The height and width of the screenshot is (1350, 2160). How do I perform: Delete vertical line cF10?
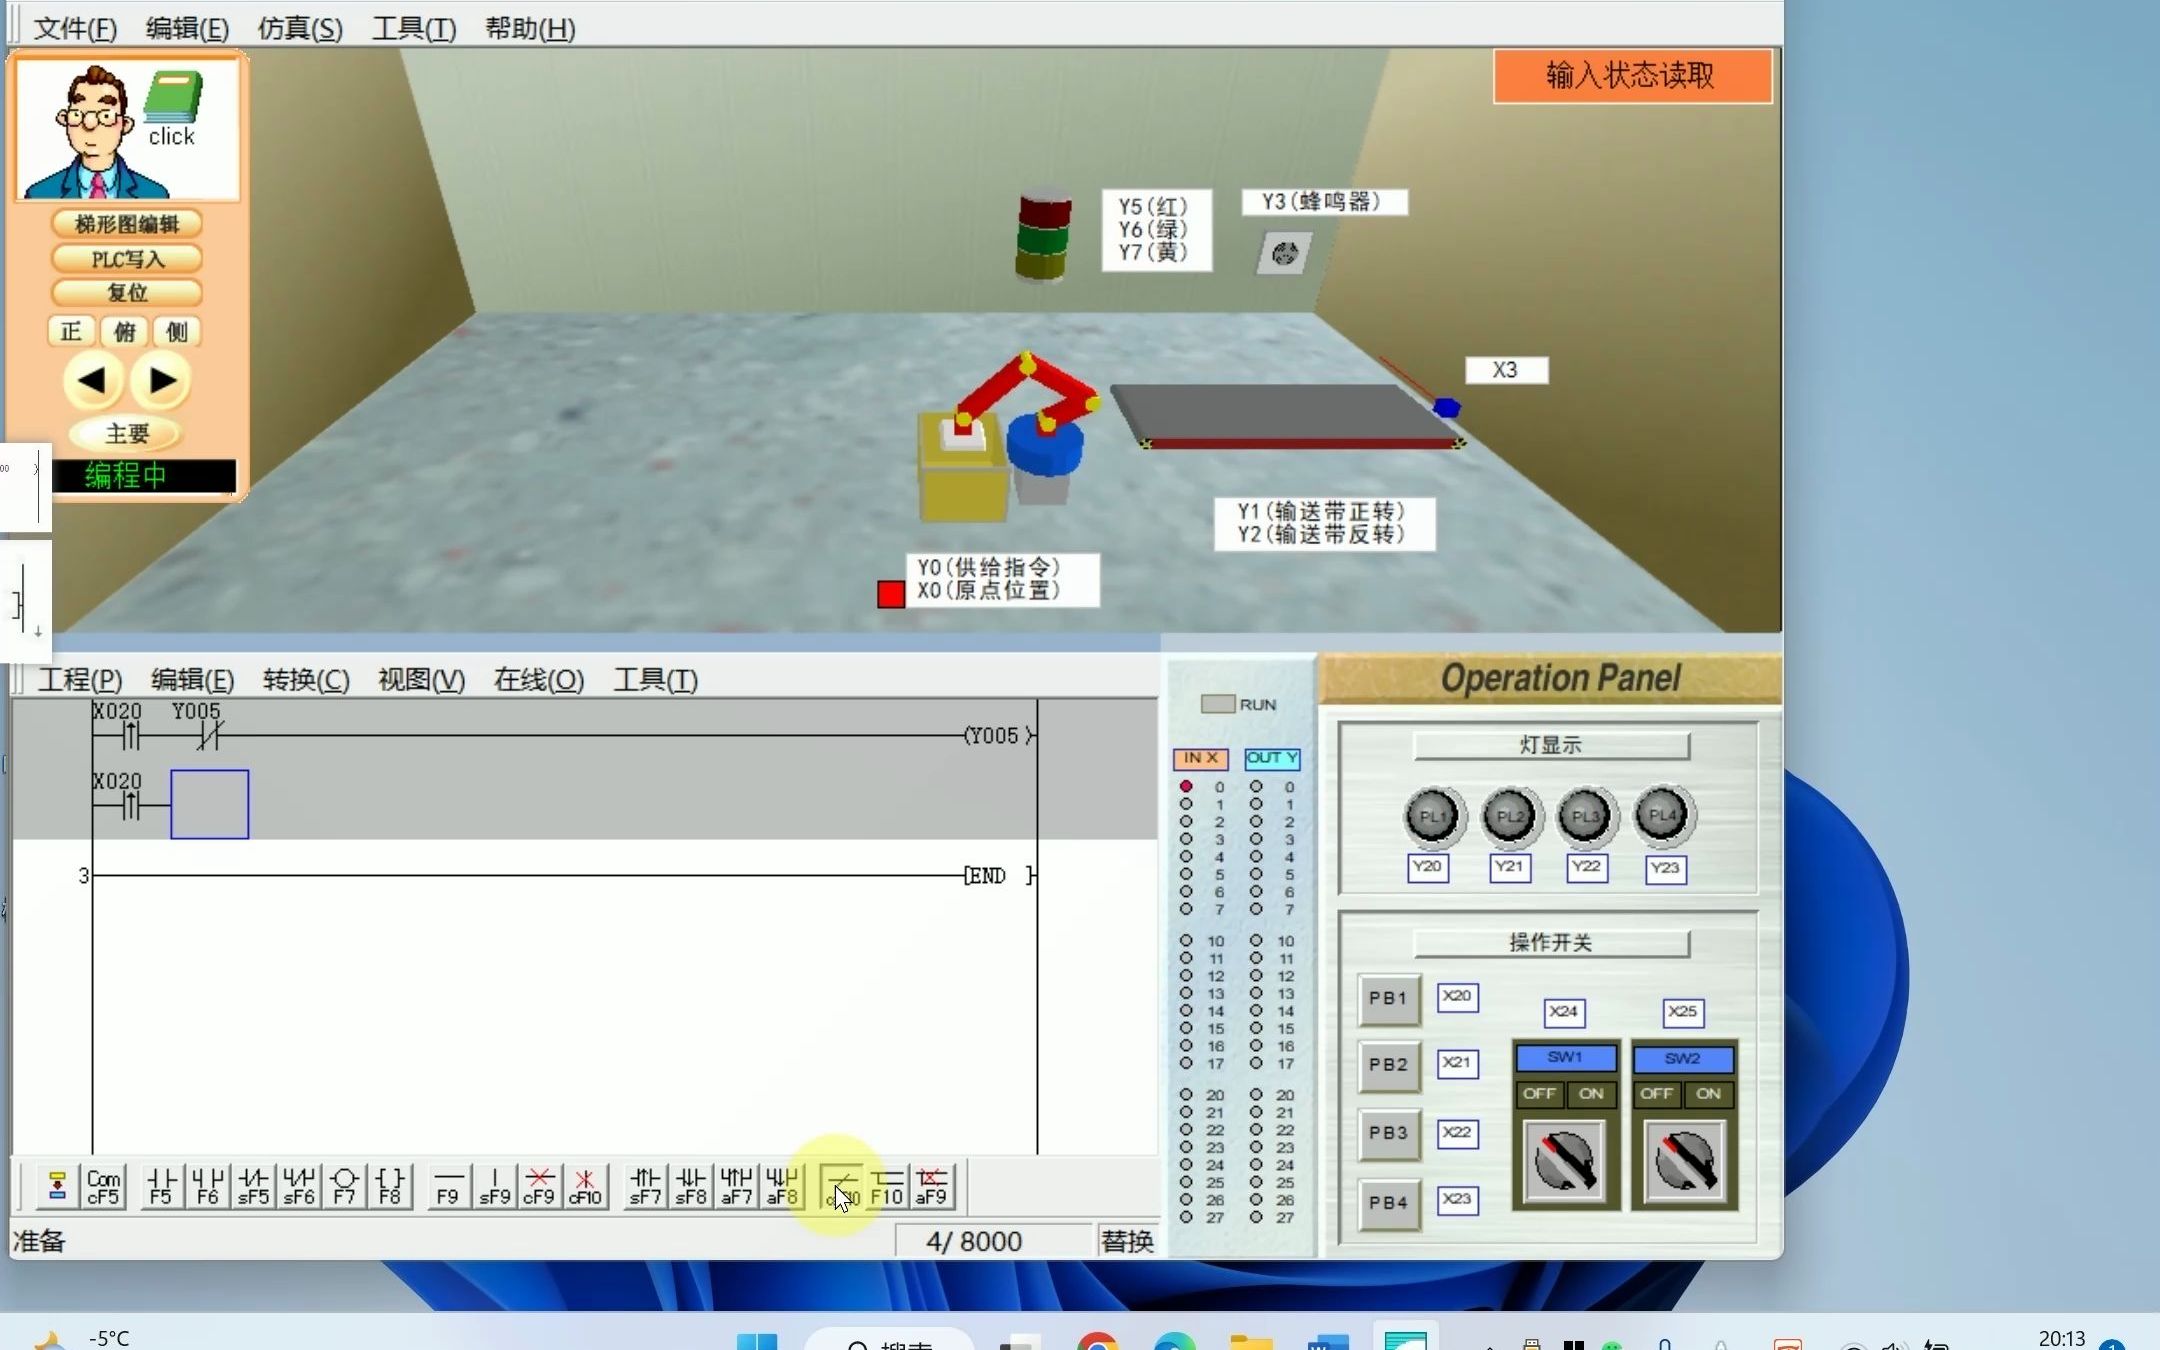(x=585, y=1186)
